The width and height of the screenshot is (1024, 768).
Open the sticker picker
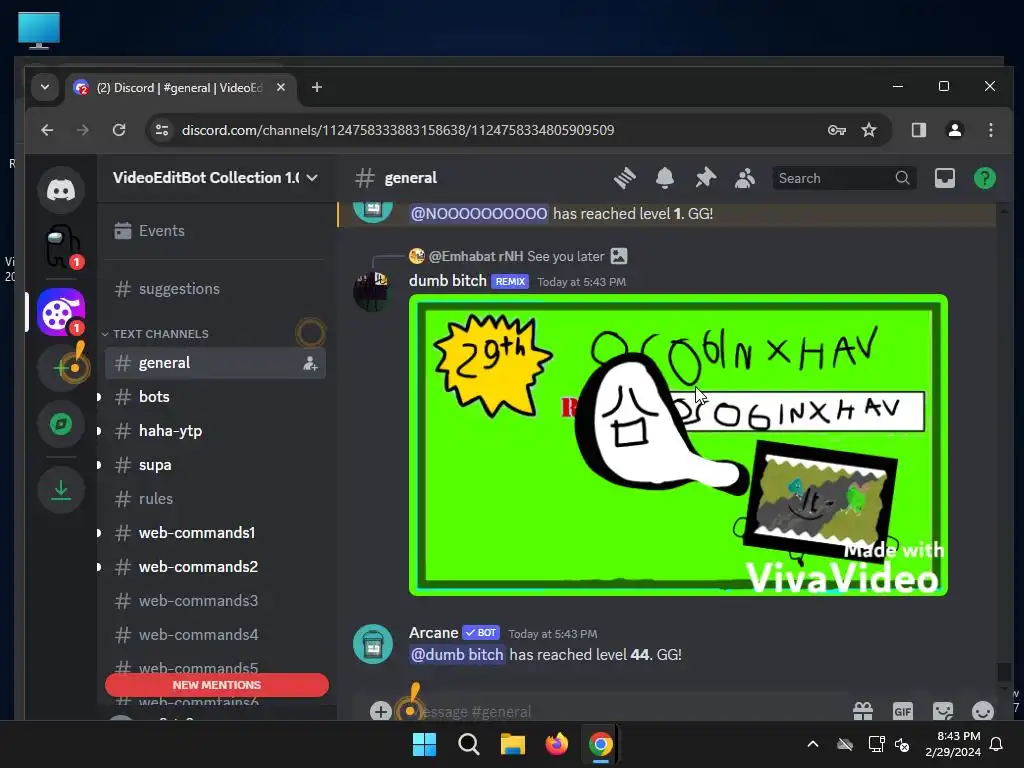(x=942, y=711)
